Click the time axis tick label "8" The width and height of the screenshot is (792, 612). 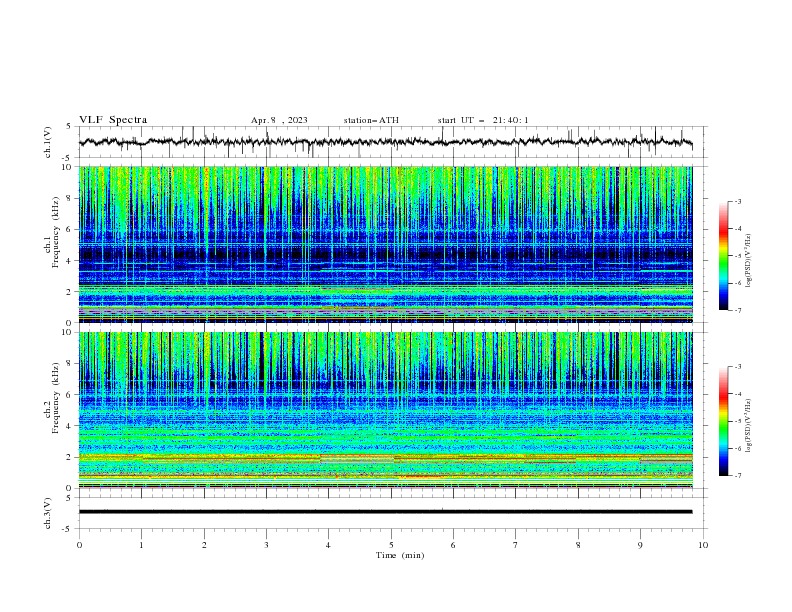578,545
